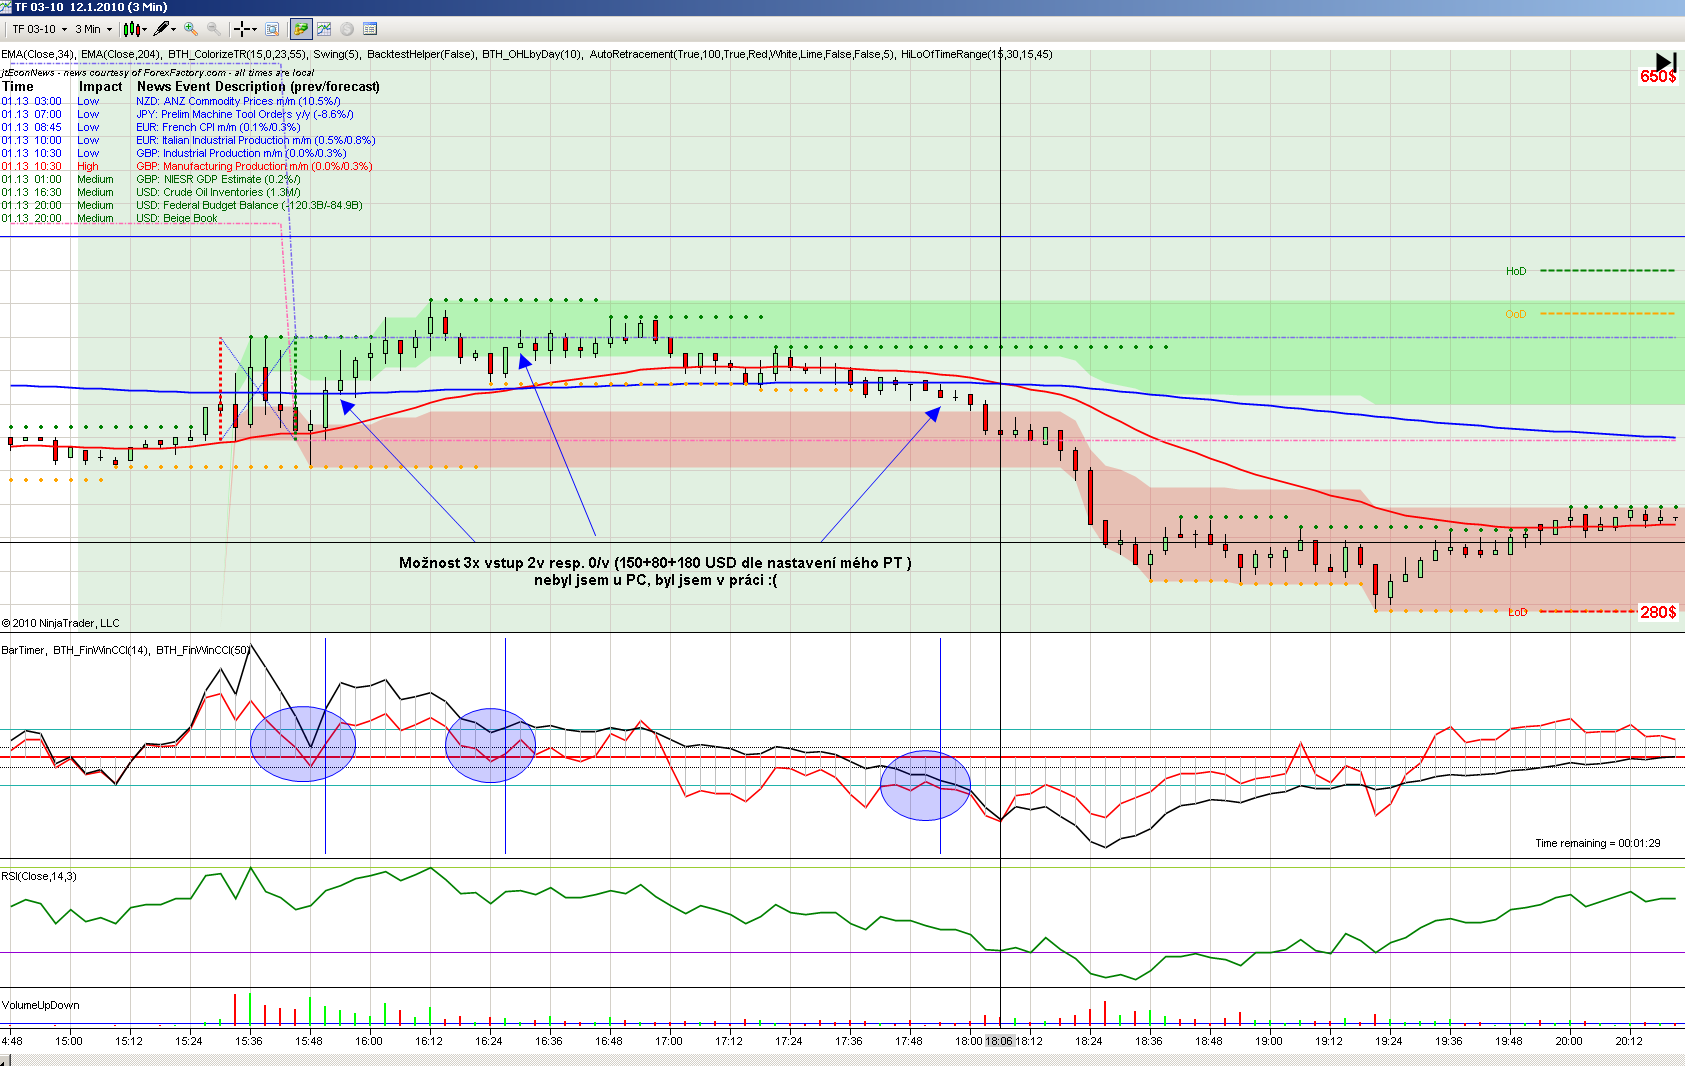Click the BTH_OHLbyDay(10) indicator label
The height and width of the screenshot is (1066, 1685).
[x=532, y=54]
